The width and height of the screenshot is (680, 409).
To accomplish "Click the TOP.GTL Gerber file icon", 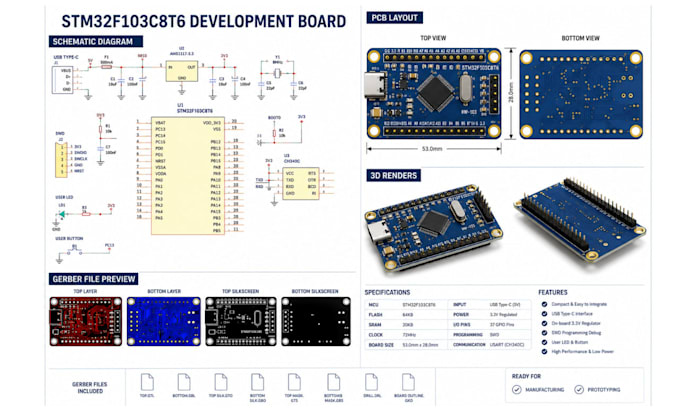I will [x=147, y=382].
